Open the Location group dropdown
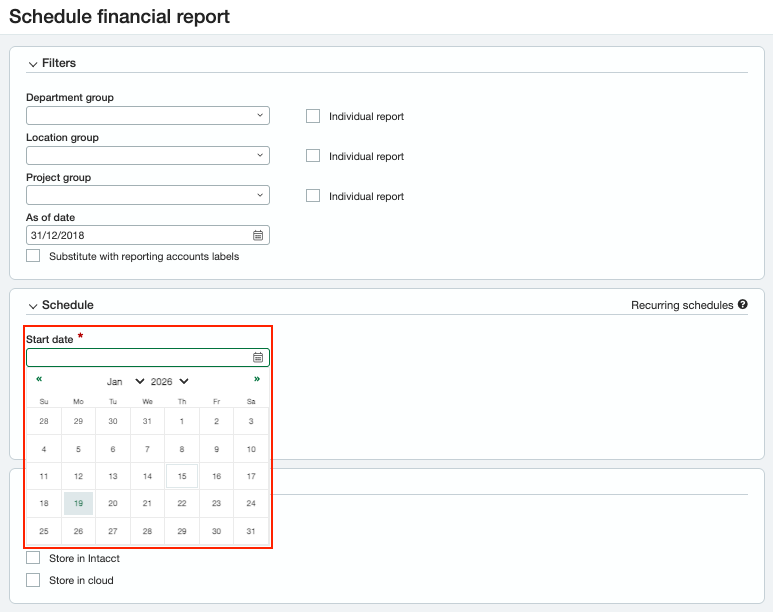 (148, 156)
